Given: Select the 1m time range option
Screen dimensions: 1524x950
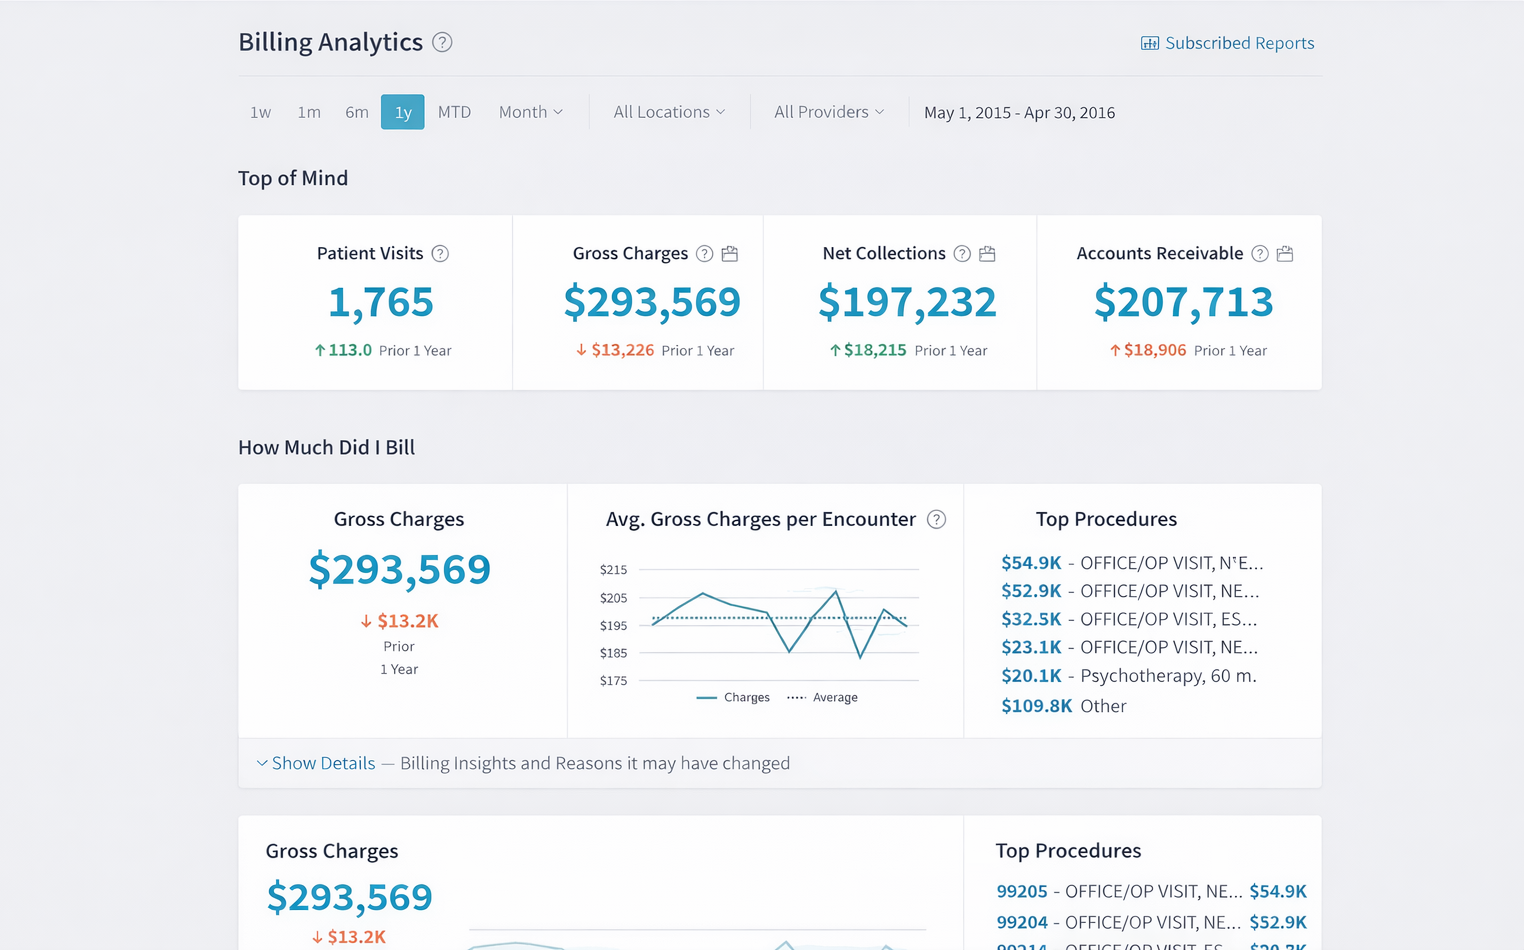Looking at the screenshot, I should pyautogui.click(x=309, y=112).
